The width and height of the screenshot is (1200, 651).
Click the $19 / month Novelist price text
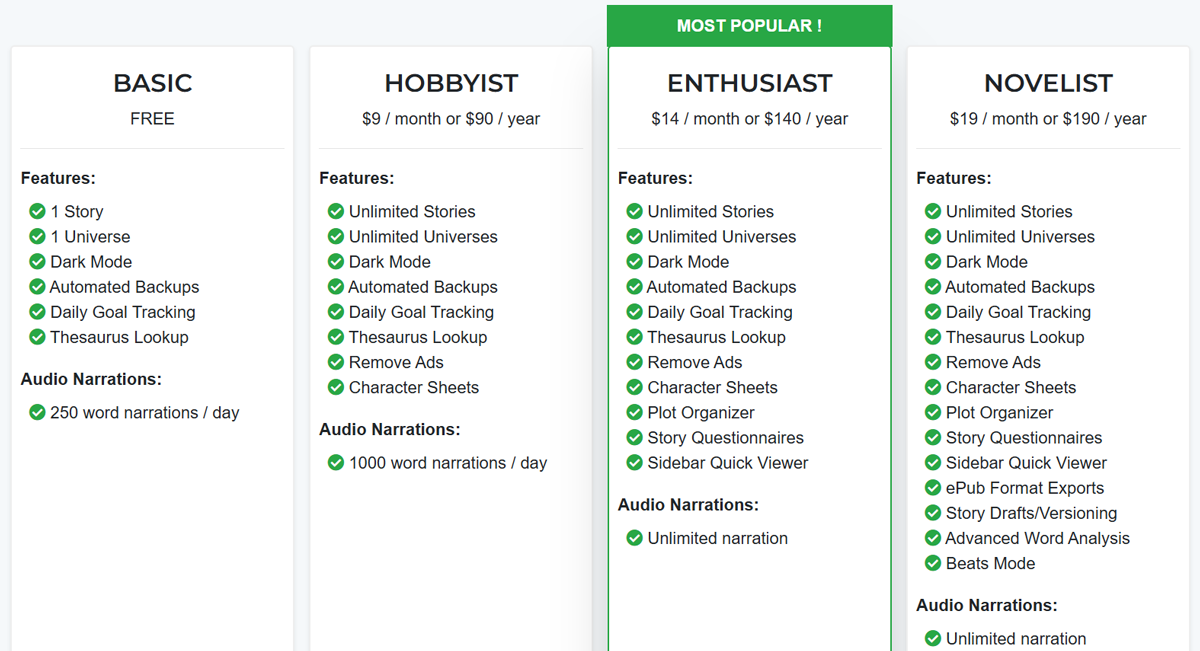point(1048,119)
